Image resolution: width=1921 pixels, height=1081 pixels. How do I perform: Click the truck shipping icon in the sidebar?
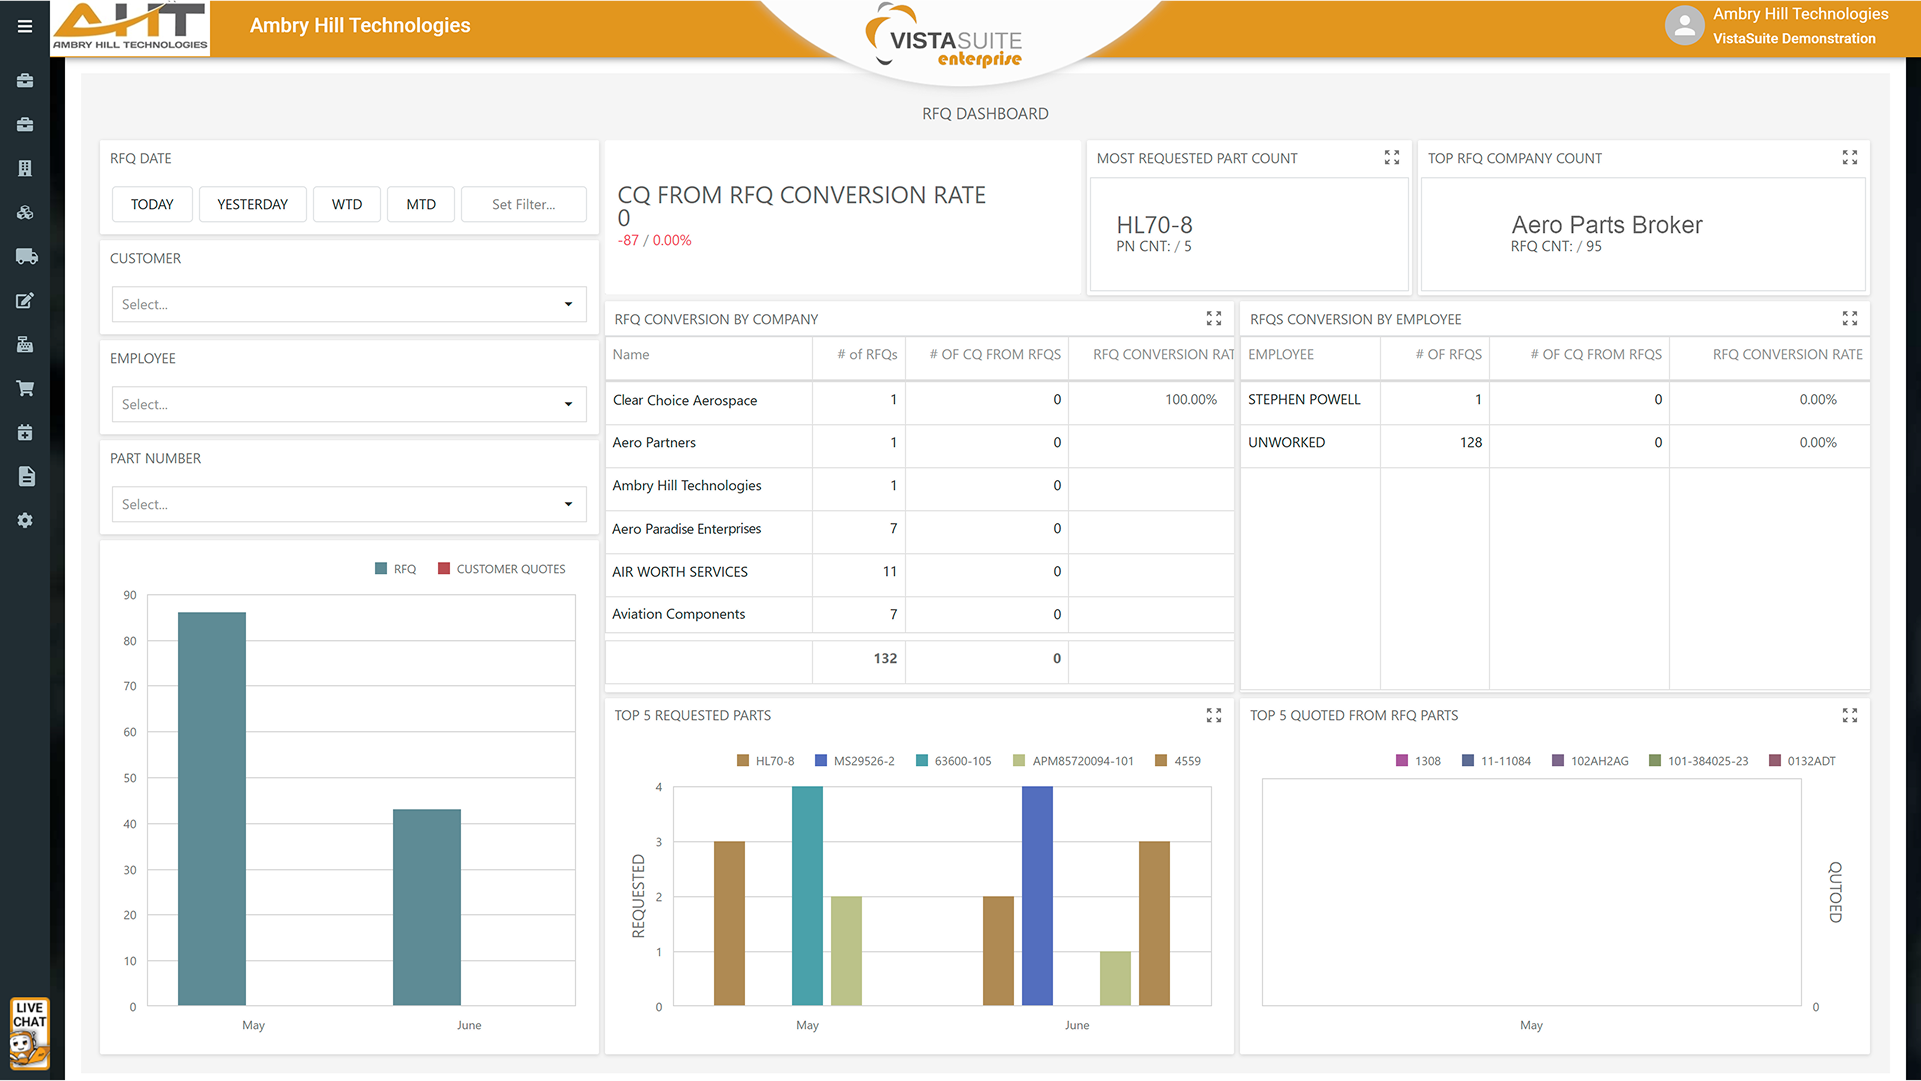point(26,256)
